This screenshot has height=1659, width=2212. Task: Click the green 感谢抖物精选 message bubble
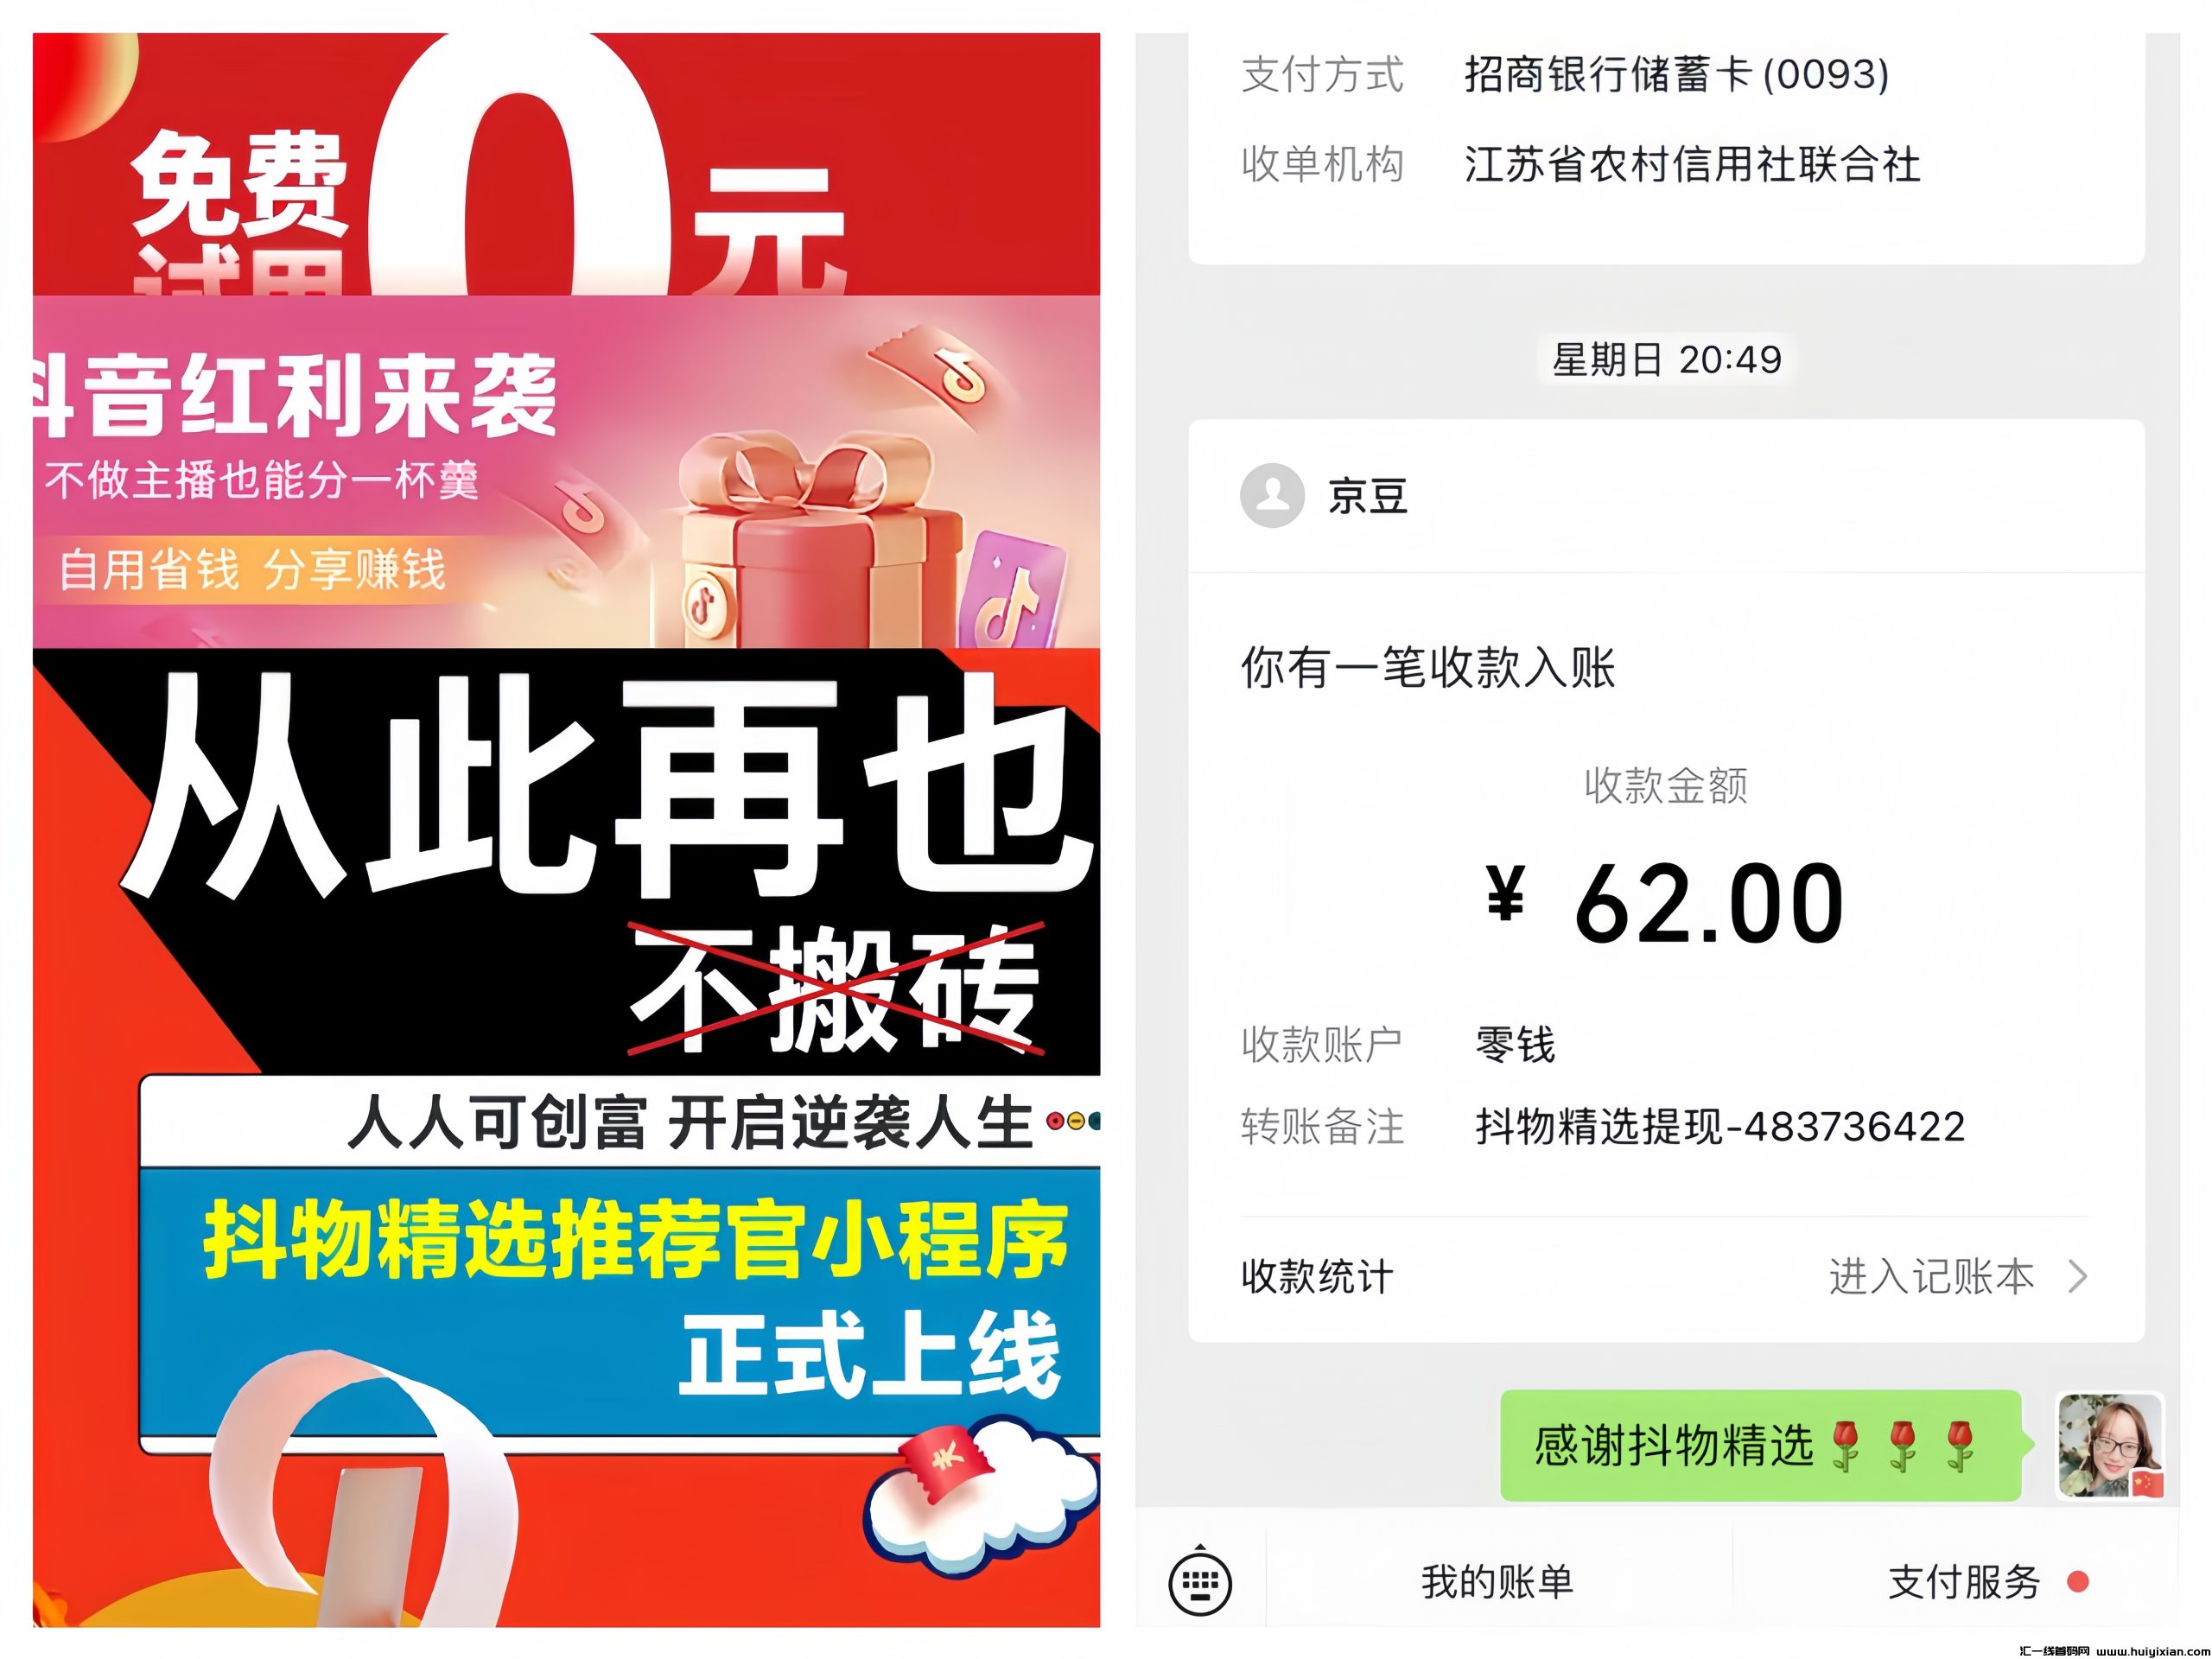pos(1762,1445)
